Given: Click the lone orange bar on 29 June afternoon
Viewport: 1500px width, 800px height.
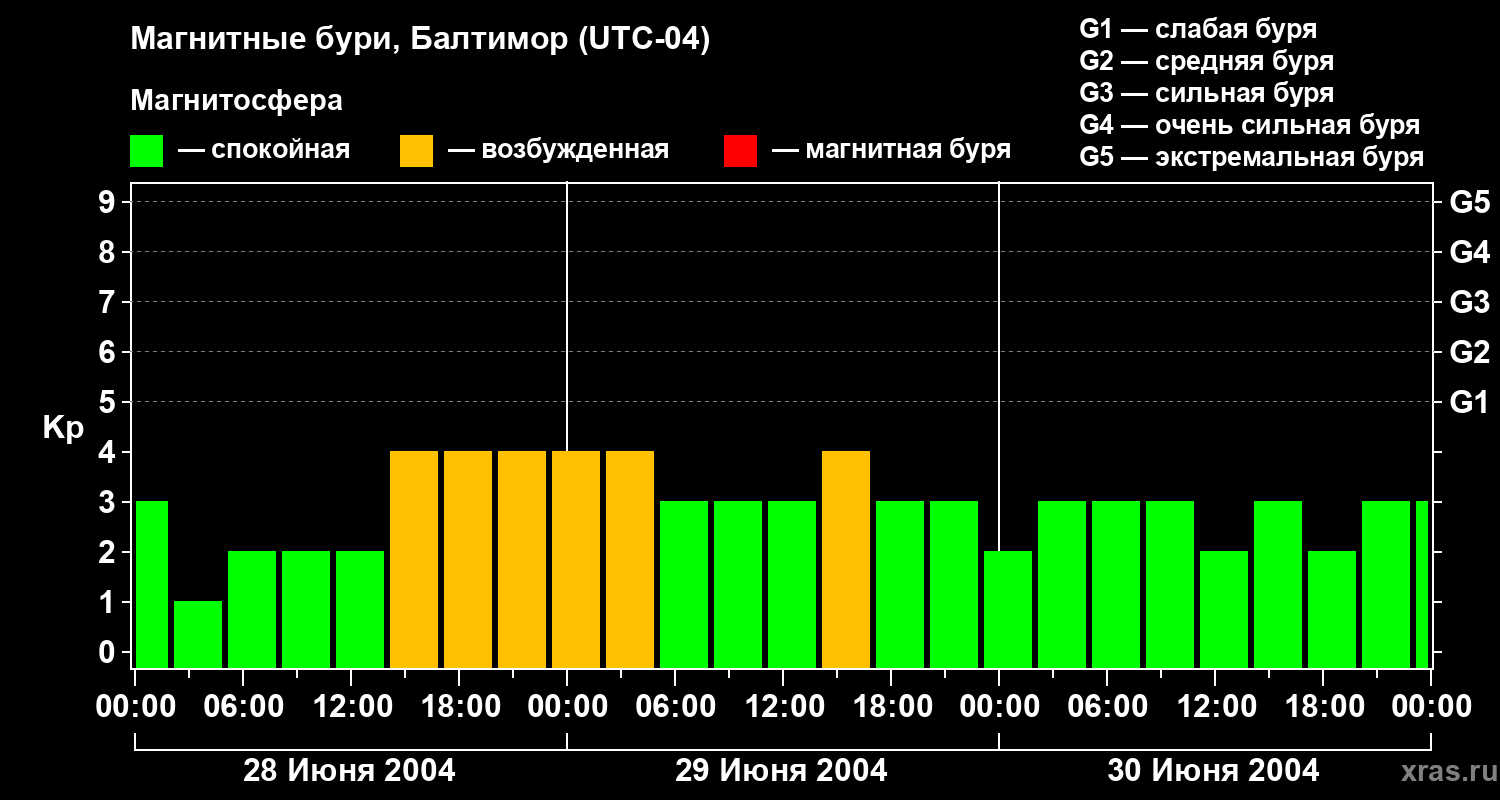Looking at the screenshot, I should point(846,560).
